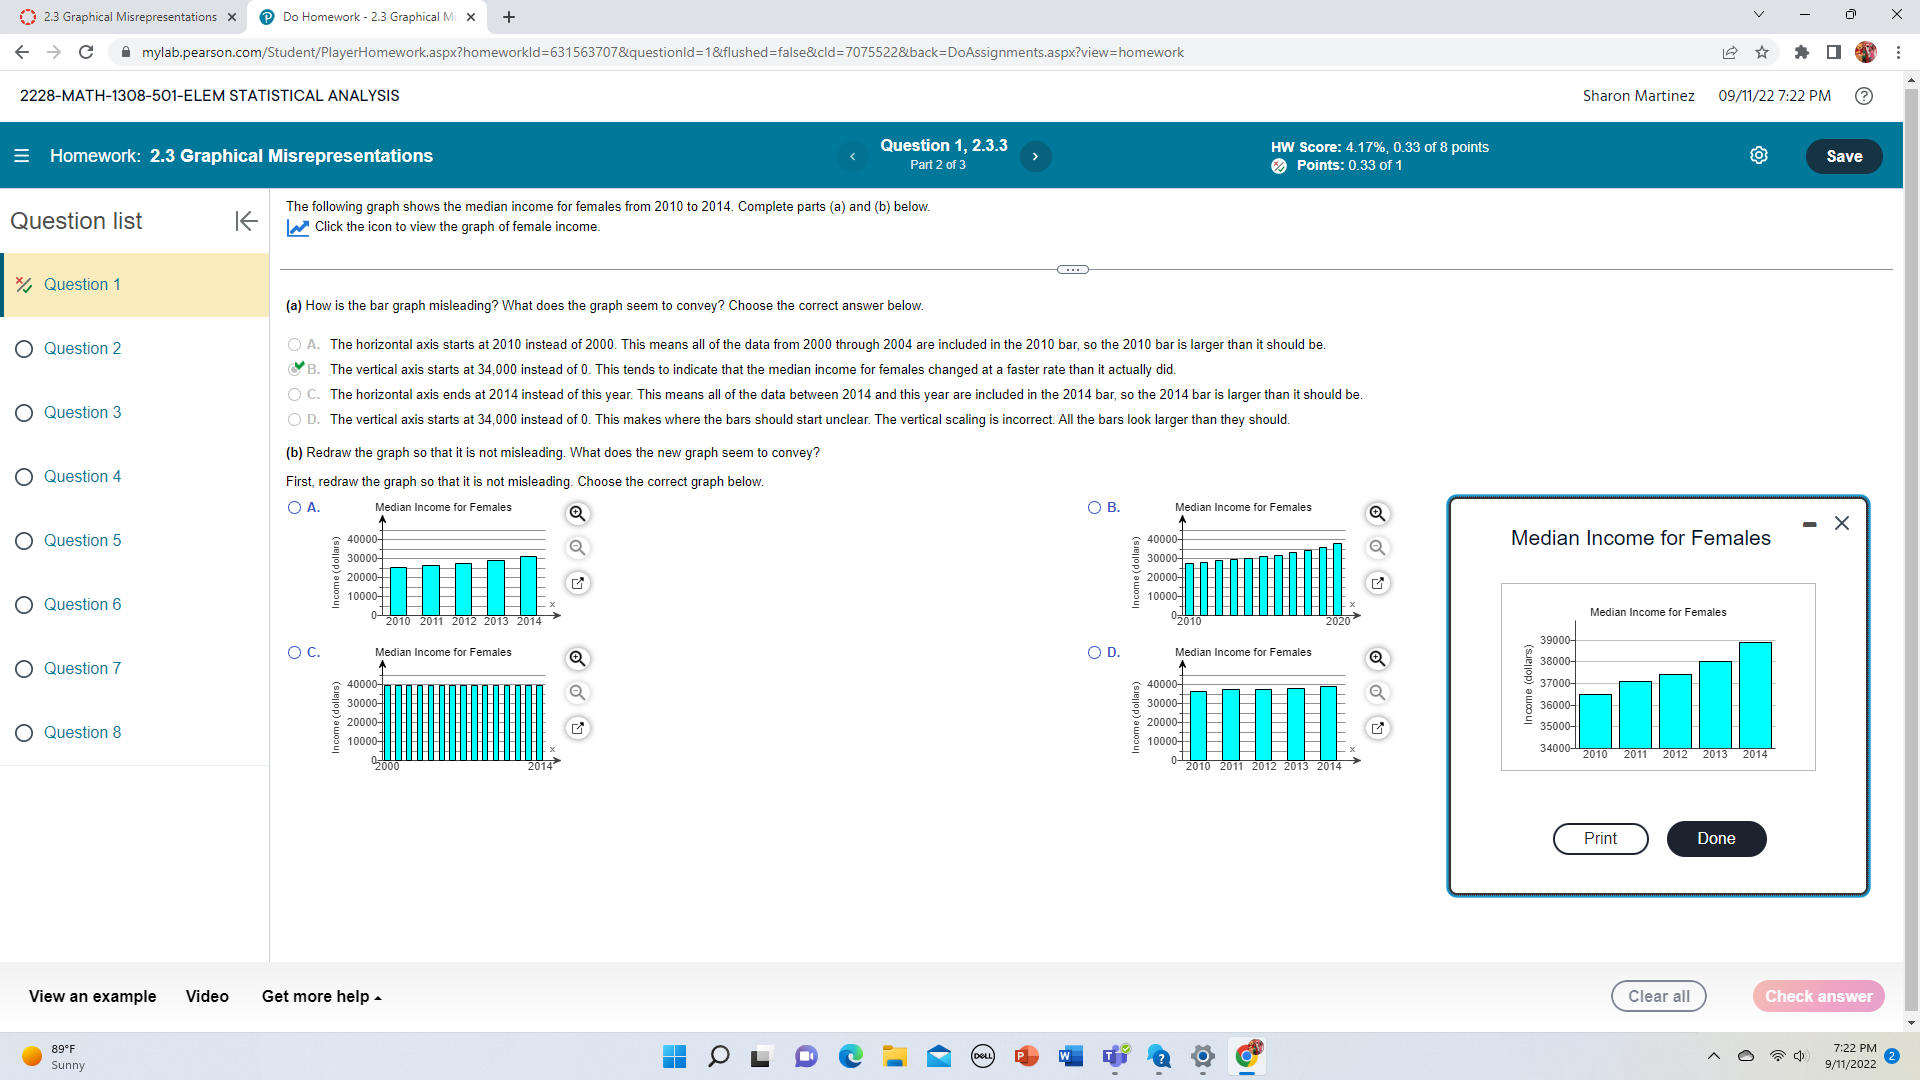Click the zoom-in magnifier on graph A
The height and width of the screenshot is (1080, 1920).
577,513
